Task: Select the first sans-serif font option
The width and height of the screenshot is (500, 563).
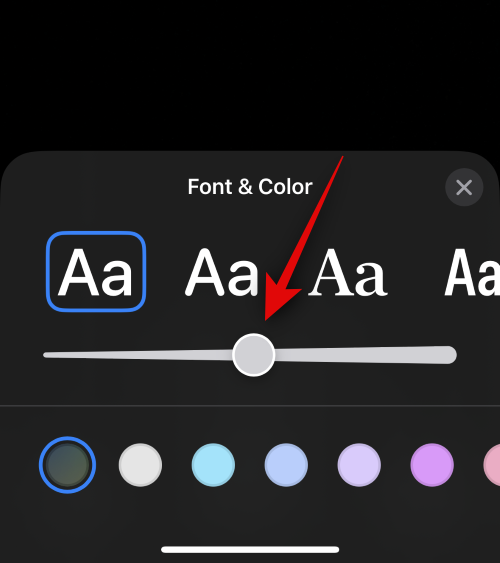Action: click(x=96, y=271)
